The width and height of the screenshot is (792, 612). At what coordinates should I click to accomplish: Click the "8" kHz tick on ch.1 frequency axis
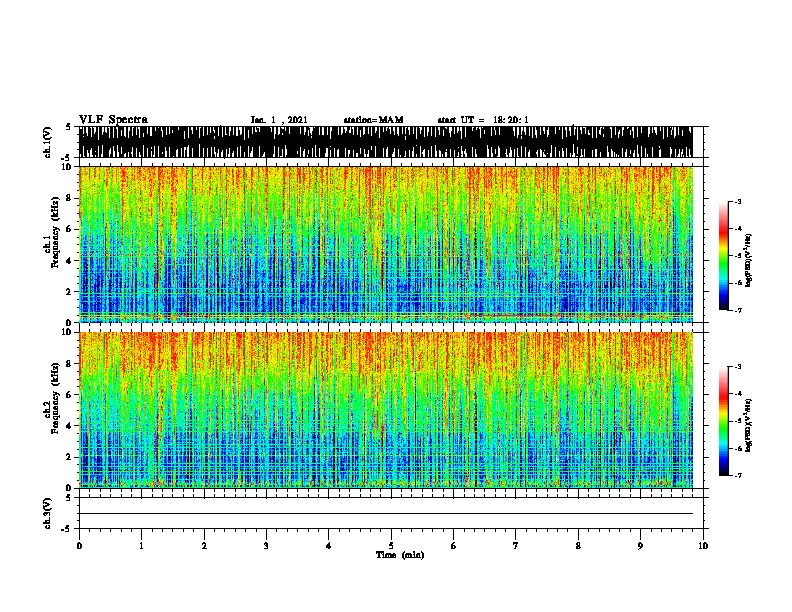pyautogui.click(x=70, y=198)
